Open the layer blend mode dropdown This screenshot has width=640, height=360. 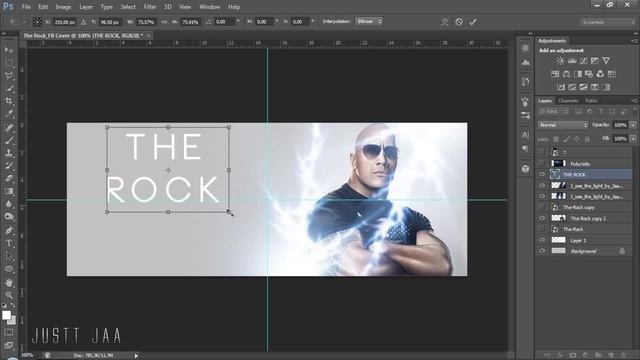pyautogui.click(x=563, y=125)
